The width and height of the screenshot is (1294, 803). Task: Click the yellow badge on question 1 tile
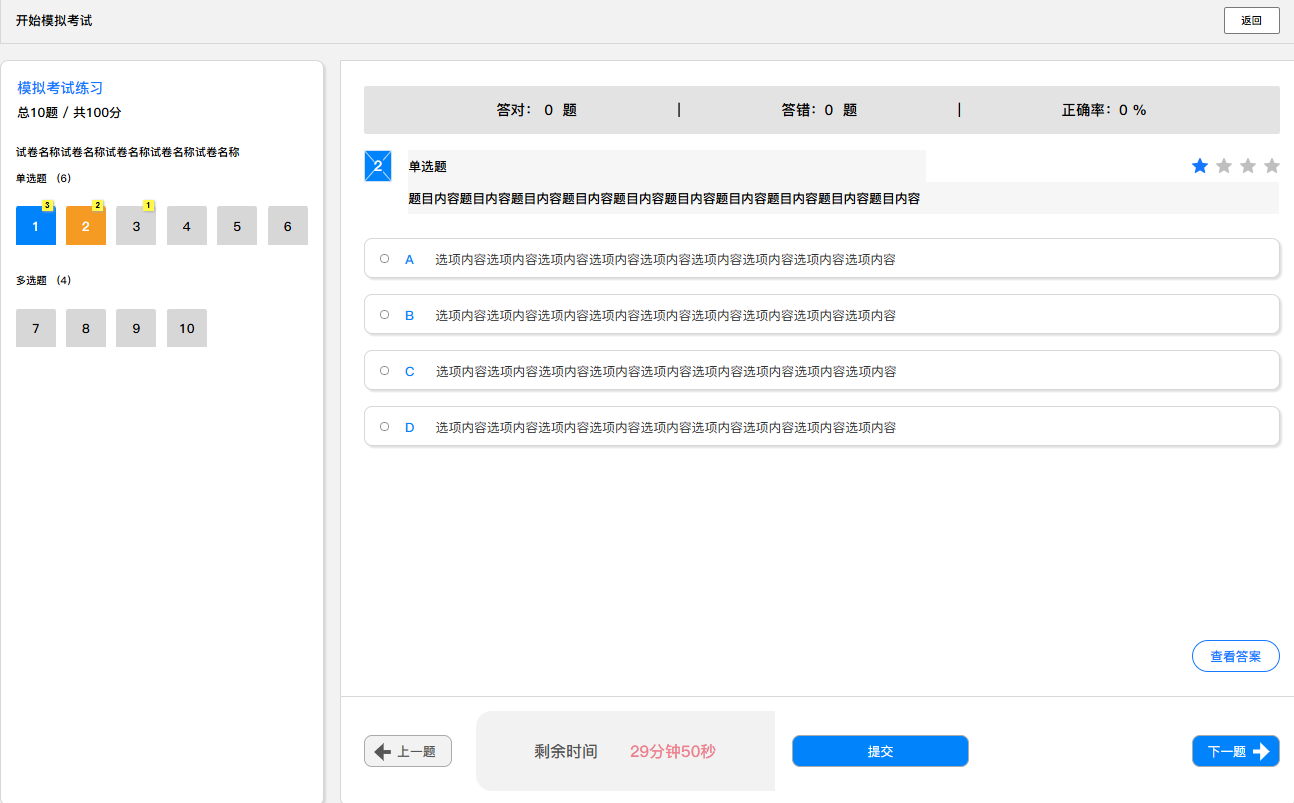point(47,206)
